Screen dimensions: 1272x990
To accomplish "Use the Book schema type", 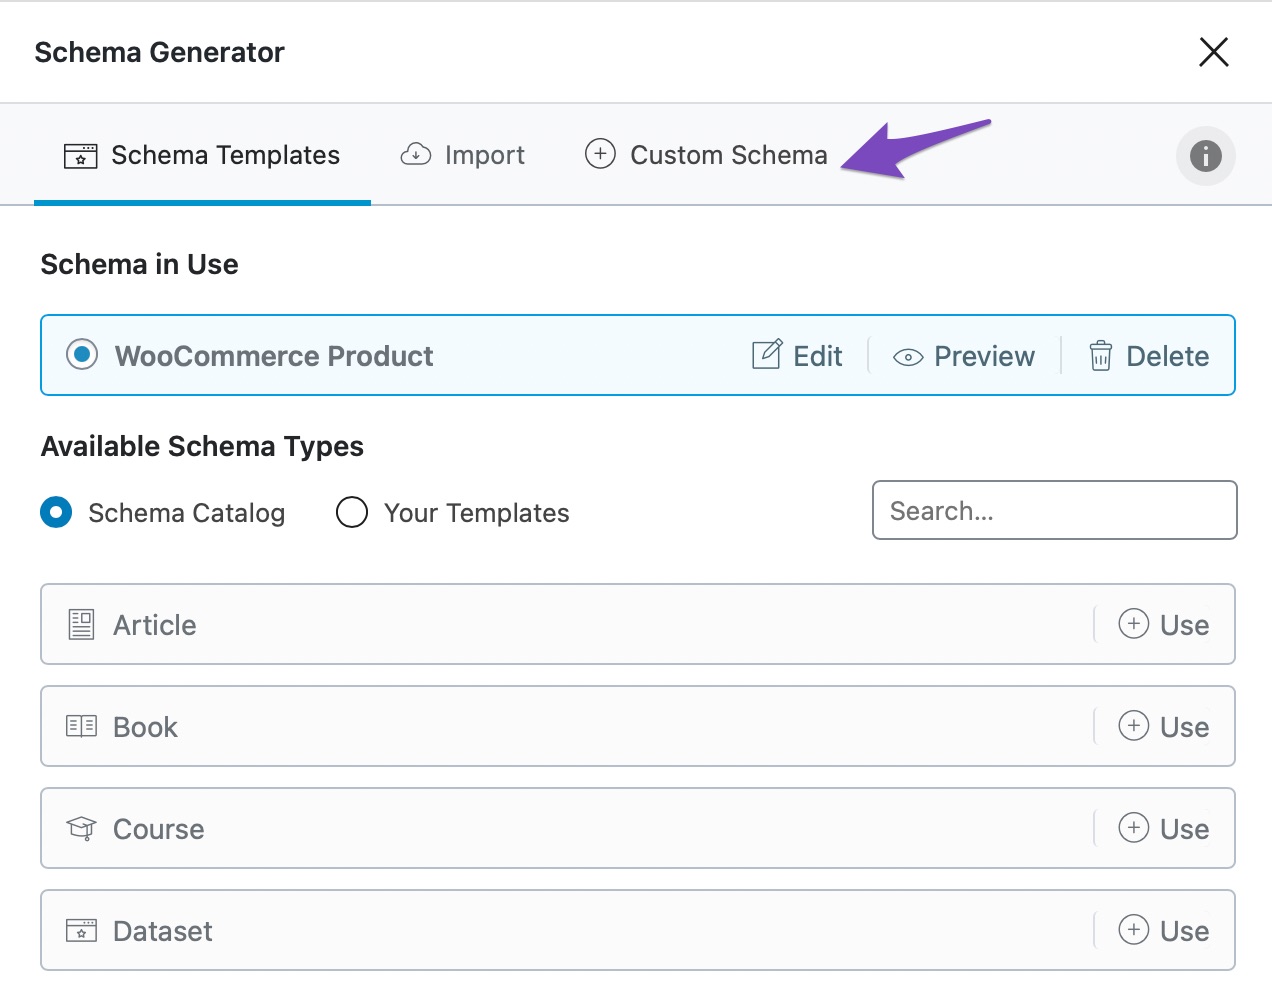I will coord(1164,727).
